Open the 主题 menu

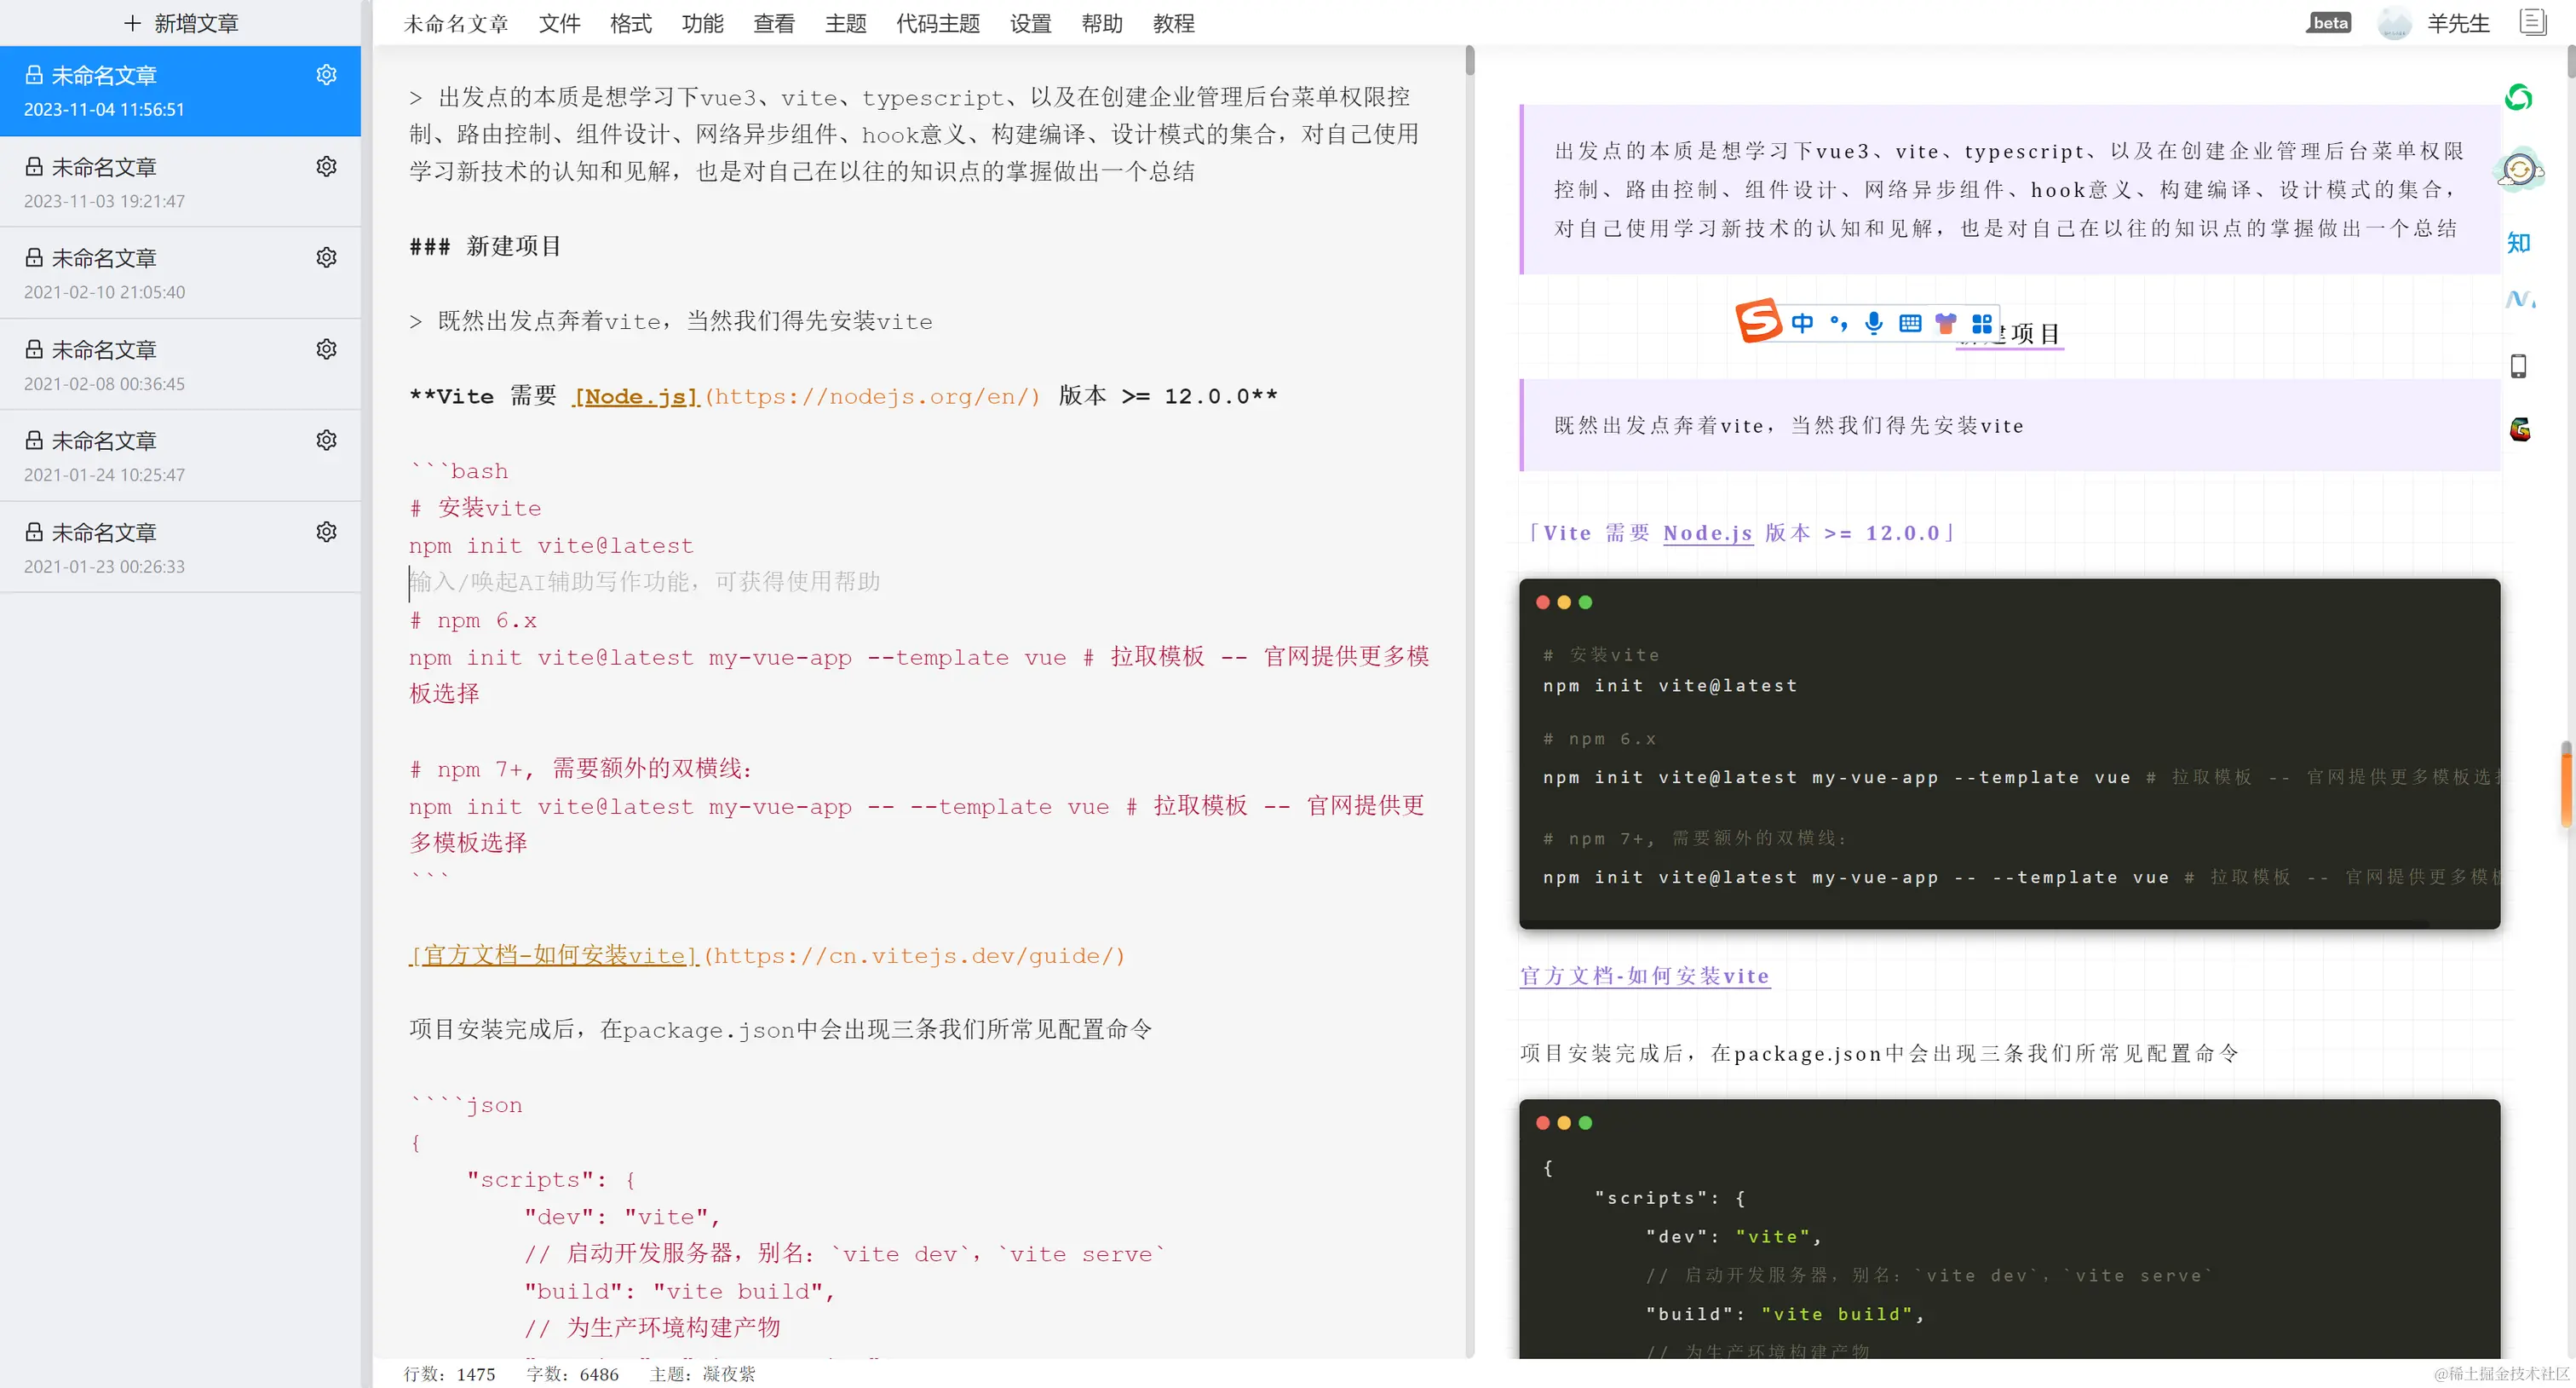point(845,23)
